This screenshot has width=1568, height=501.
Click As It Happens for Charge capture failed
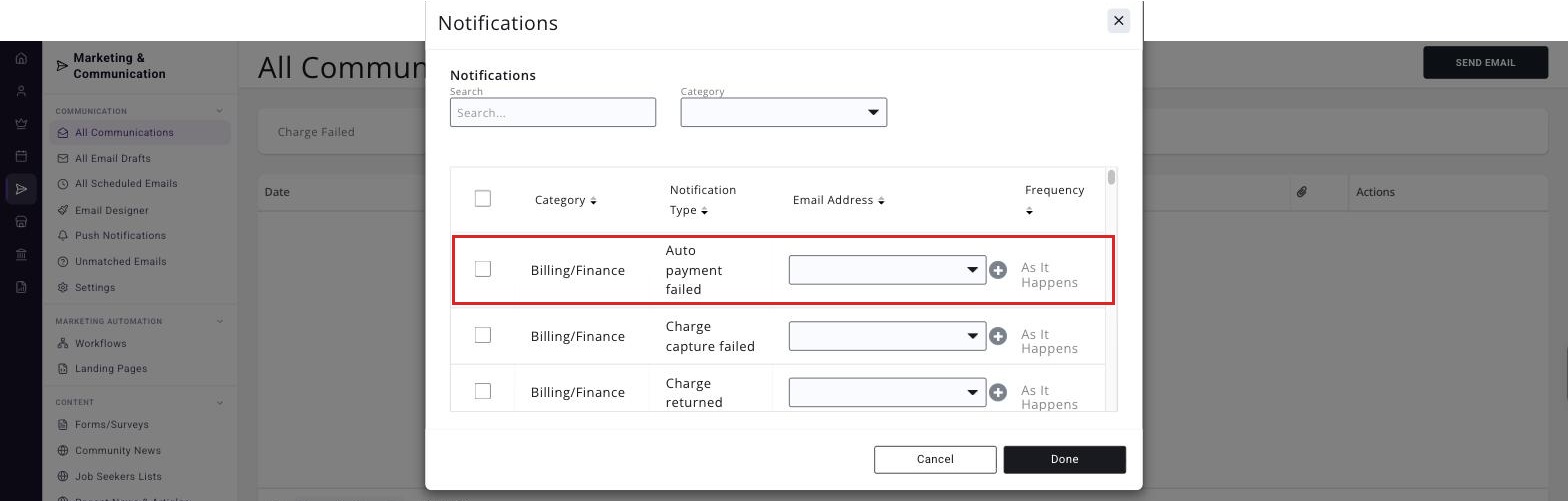tap(1049, 341)
